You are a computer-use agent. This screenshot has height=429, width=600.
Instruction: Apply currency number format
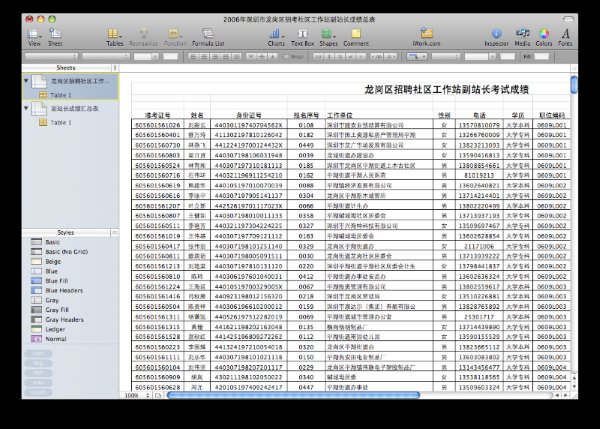coord(329,57)
